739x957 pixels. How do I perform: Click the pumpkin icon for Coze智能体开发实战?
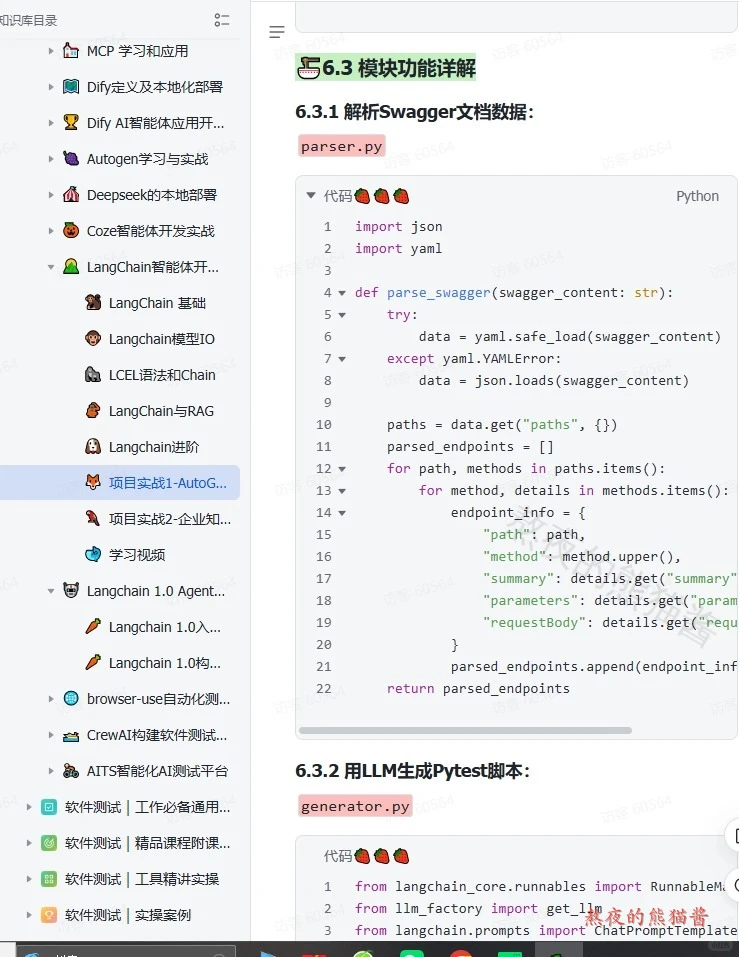pos(71,231)
